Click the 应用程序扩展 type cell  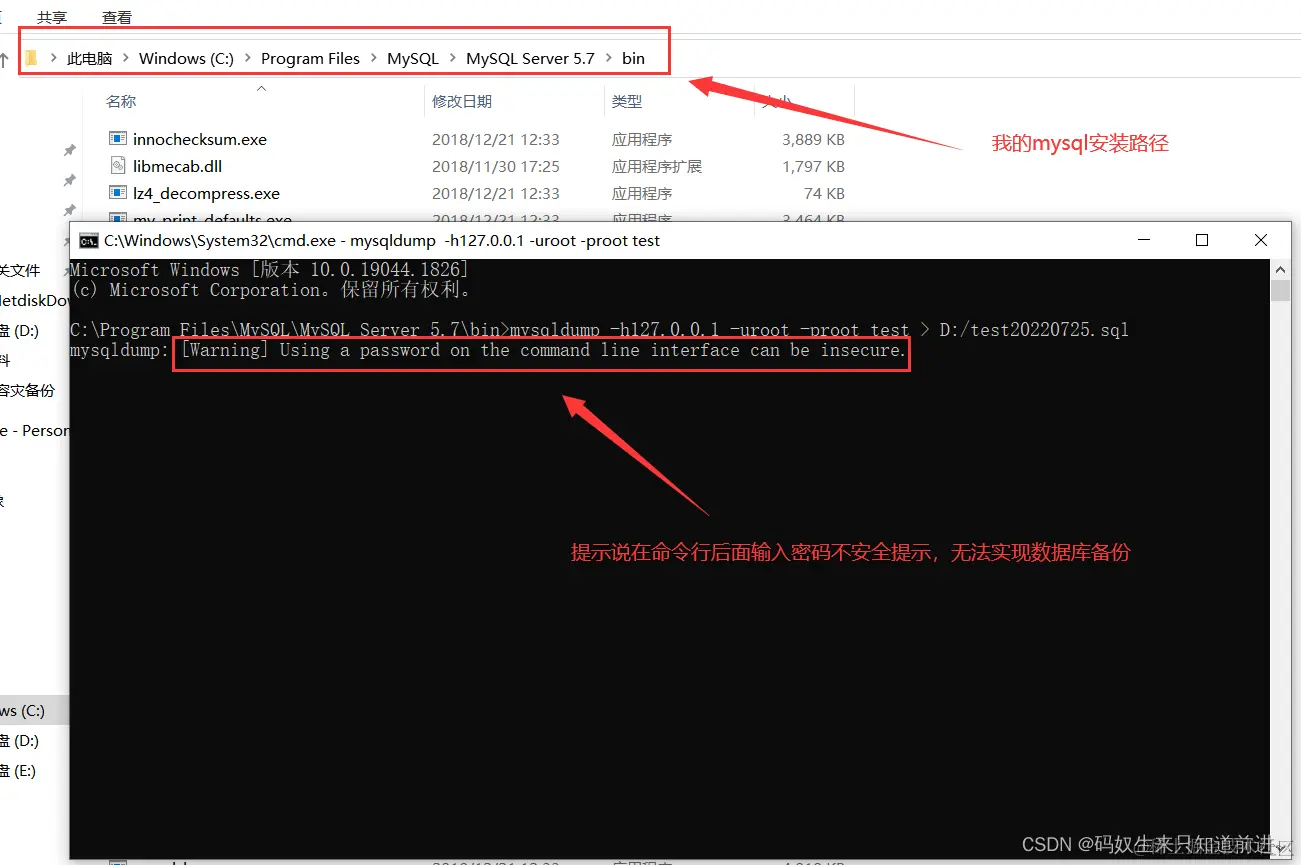657,167
